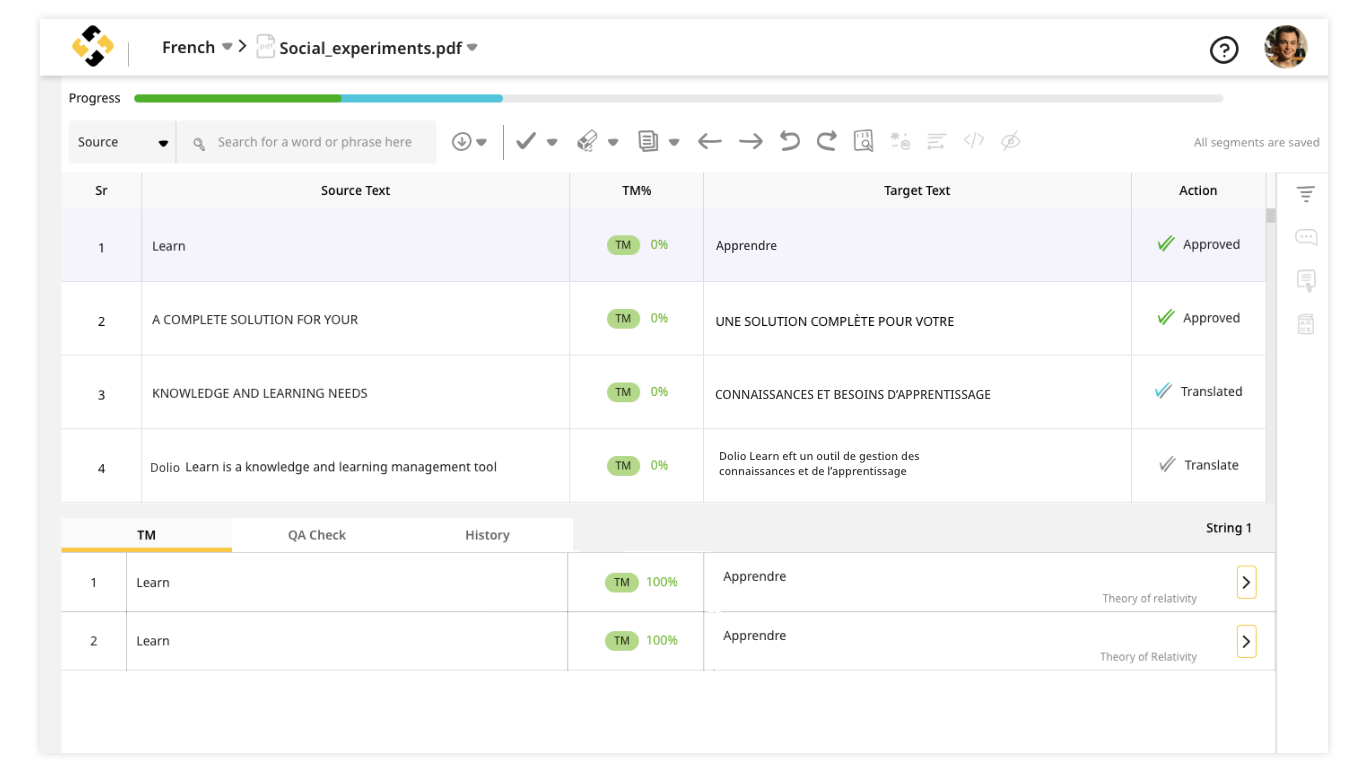Click the redo icon
This screenshot has height=772, width=1368.
coord(826,141)
